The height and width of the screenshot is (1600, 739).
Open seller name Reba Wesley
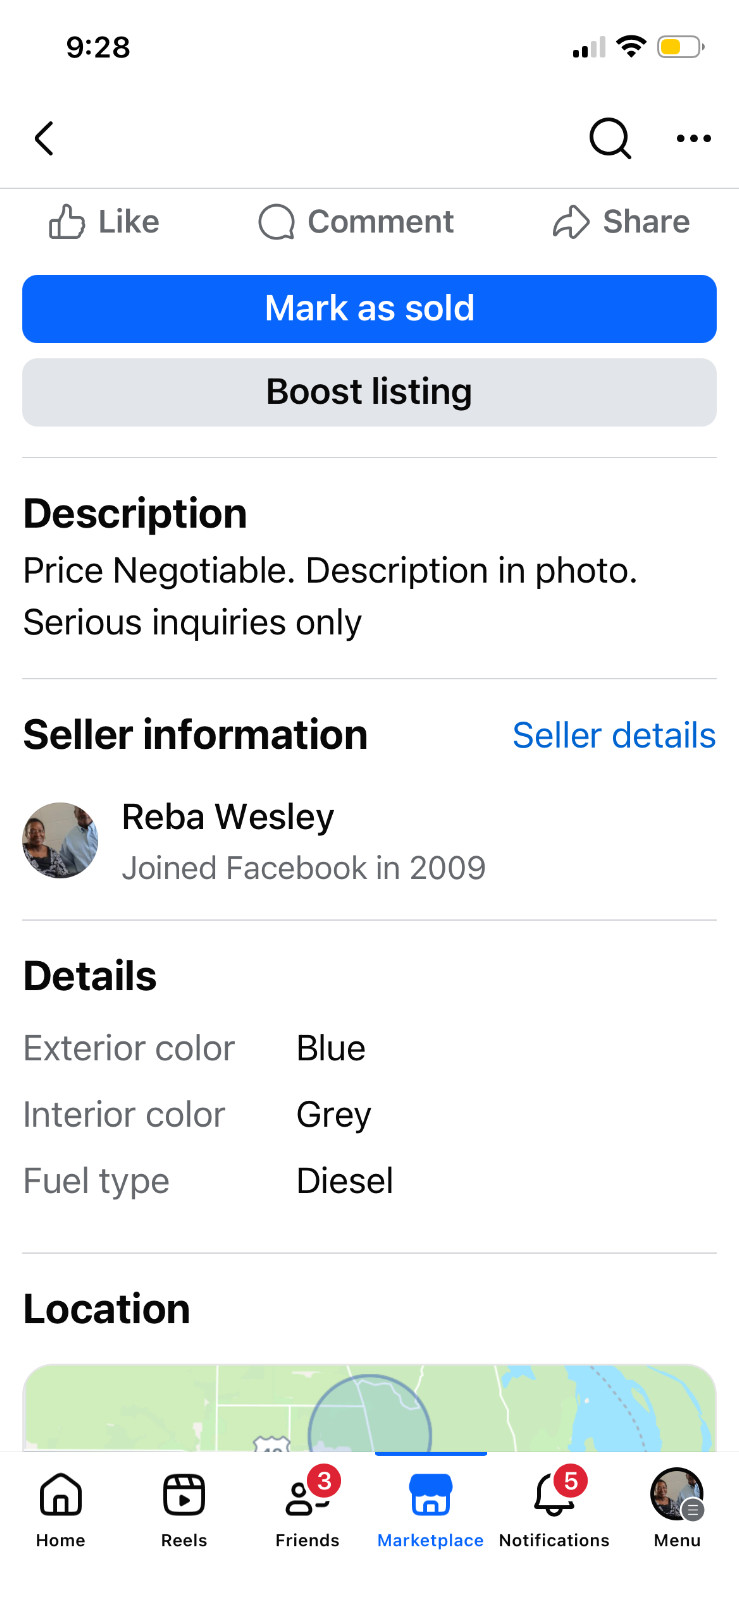(x=228, y=817)
